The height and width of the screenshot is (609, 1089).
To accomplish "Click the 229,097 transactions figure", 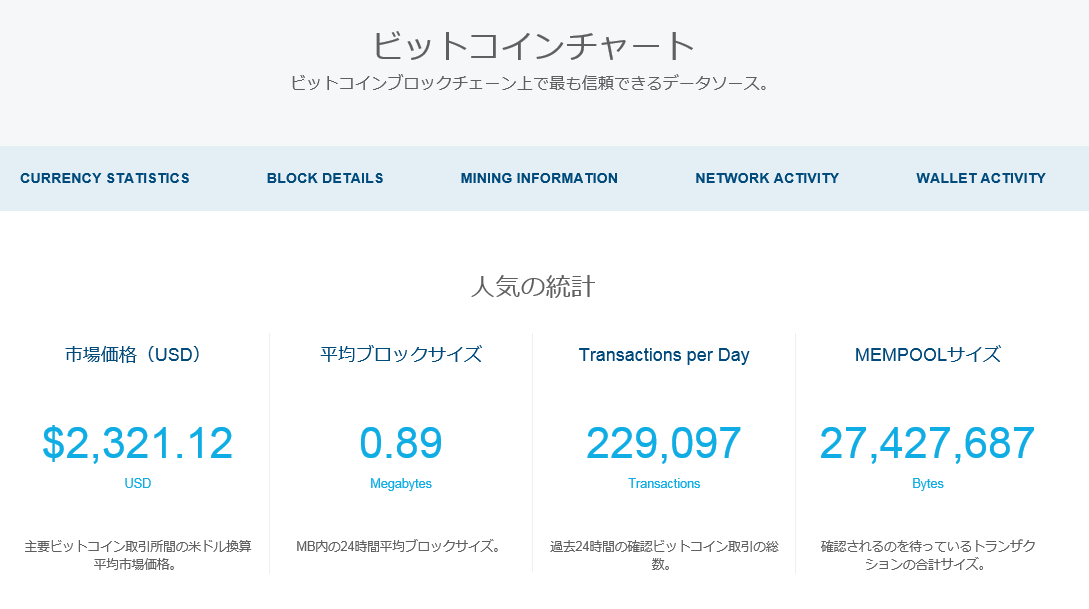I will tap(664, 444).
